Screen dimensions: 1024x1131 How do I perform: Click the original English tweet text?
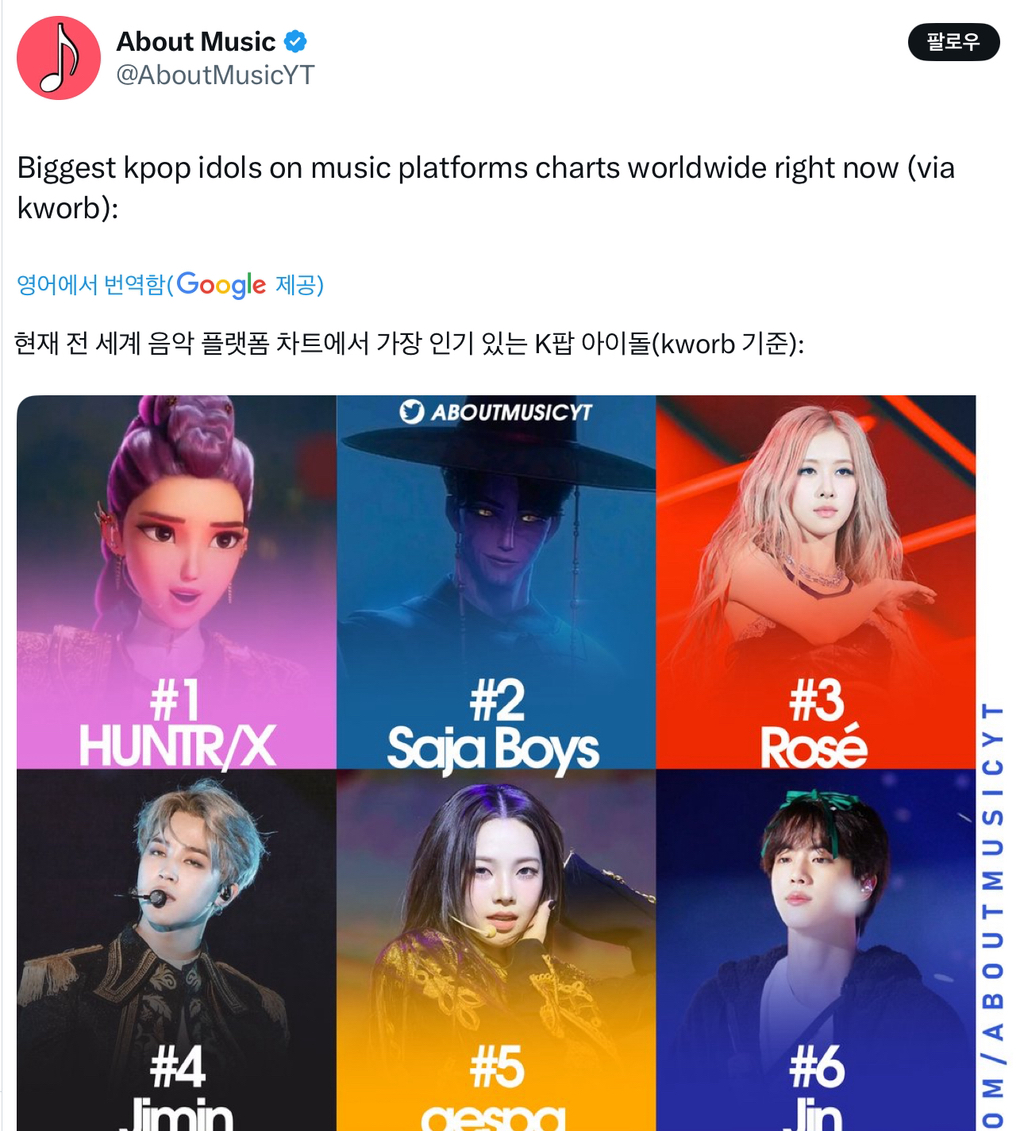pyautogui.click(x=485, y=188)
